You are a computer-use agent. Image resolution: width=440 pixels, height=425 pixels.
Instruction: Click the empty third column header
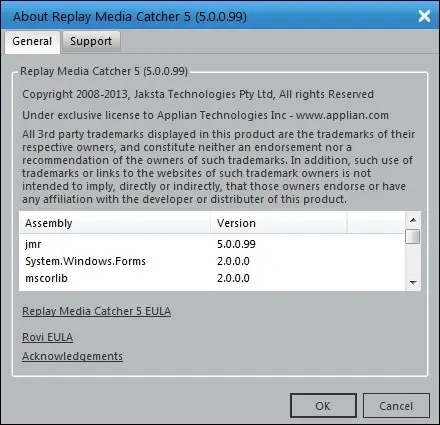[x=376, y=223]
